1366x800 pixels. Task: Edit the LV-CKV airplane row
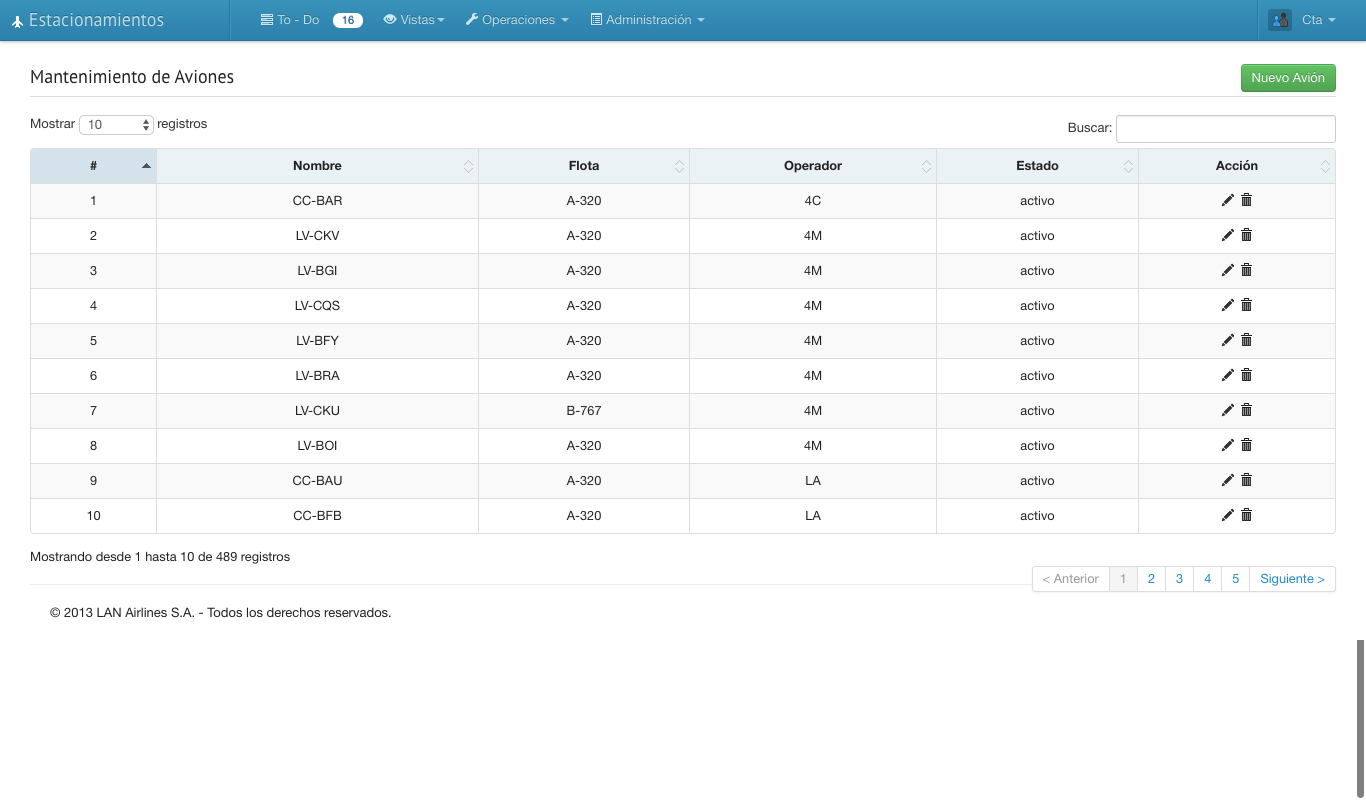click(1228, 235)
